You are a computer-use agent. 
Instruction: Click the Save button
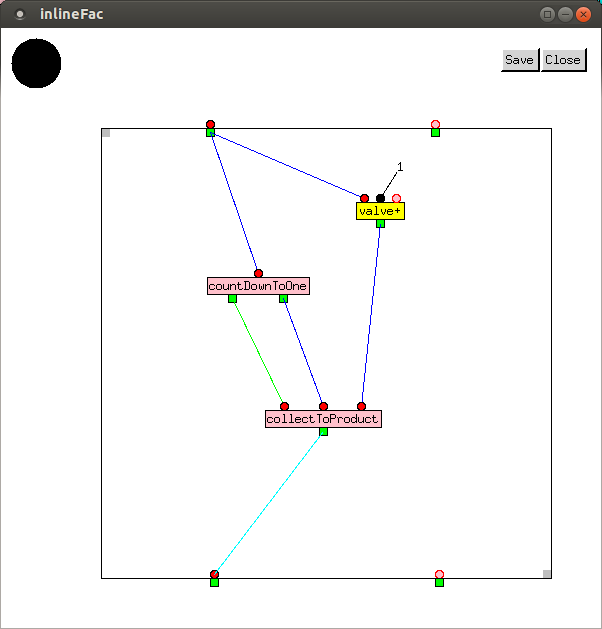point(519,60)
